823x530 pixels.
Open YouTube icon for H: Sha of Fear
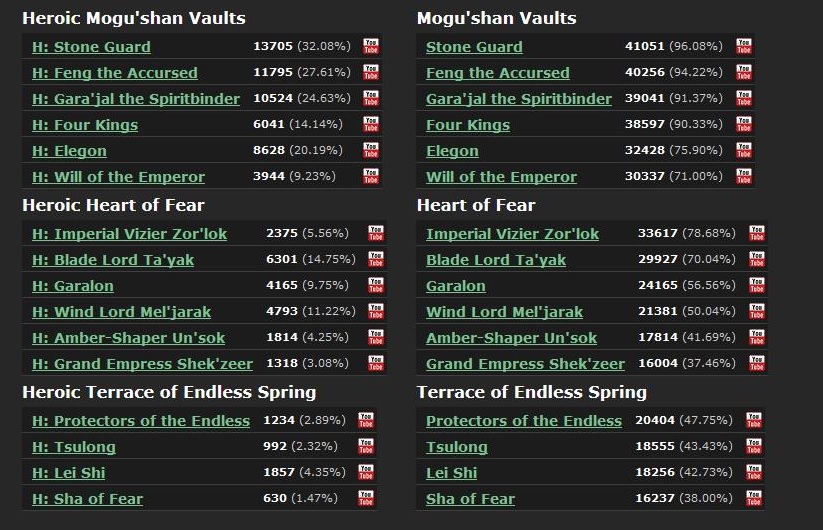coord(366,498)
